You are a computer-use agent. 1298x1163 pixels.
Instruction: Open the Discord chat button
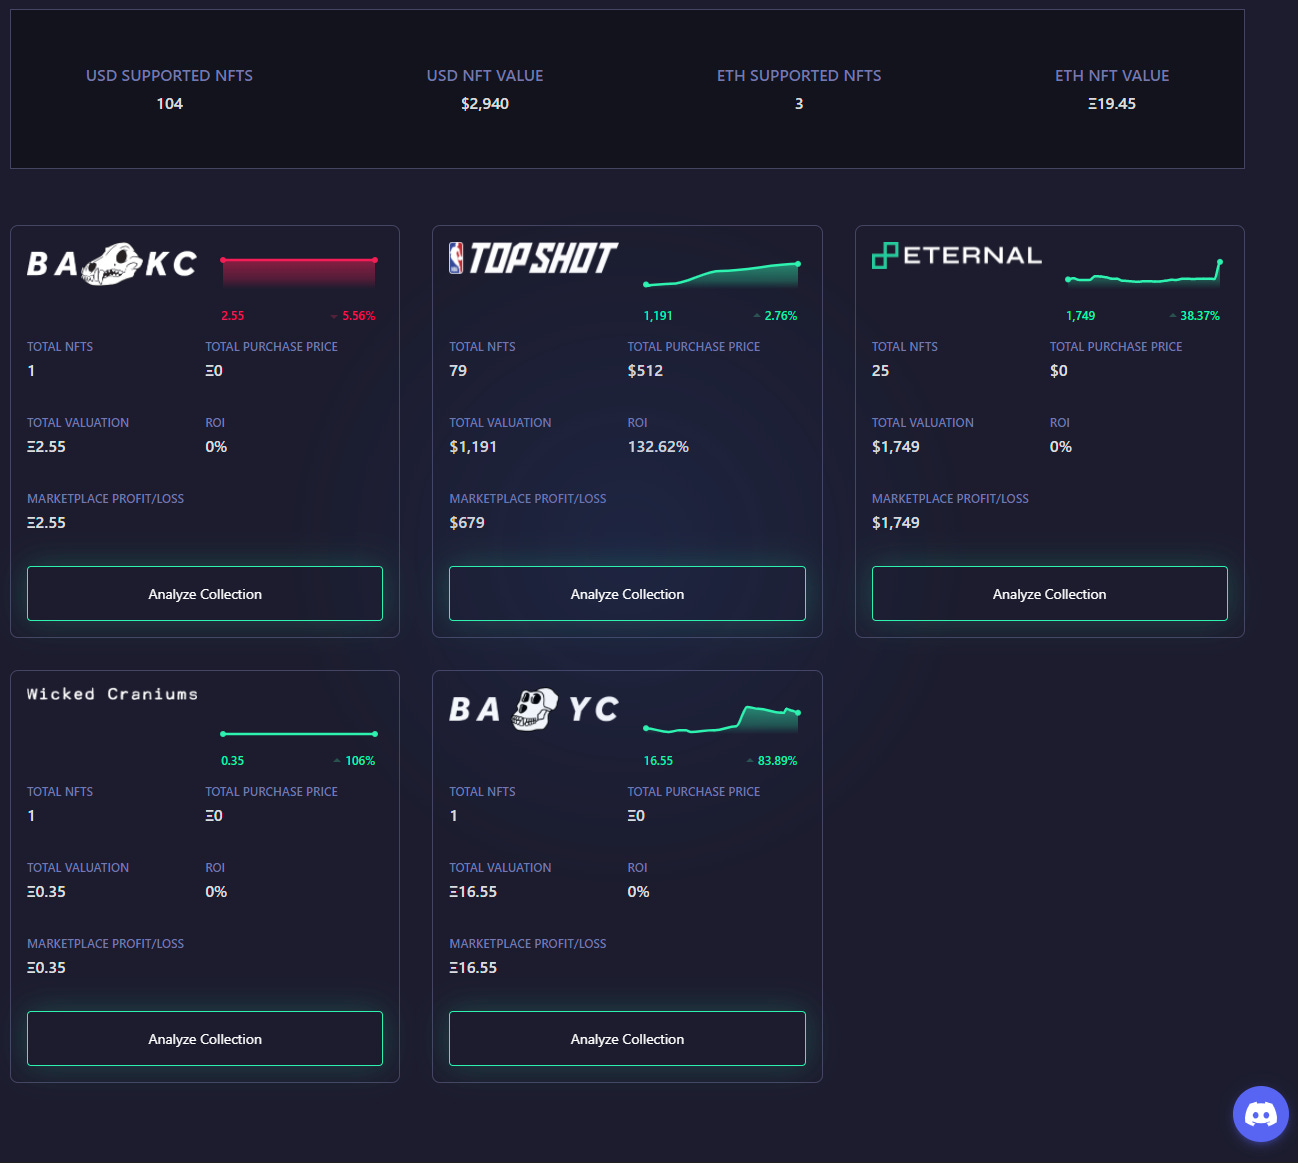(x=1260, y=1113)
